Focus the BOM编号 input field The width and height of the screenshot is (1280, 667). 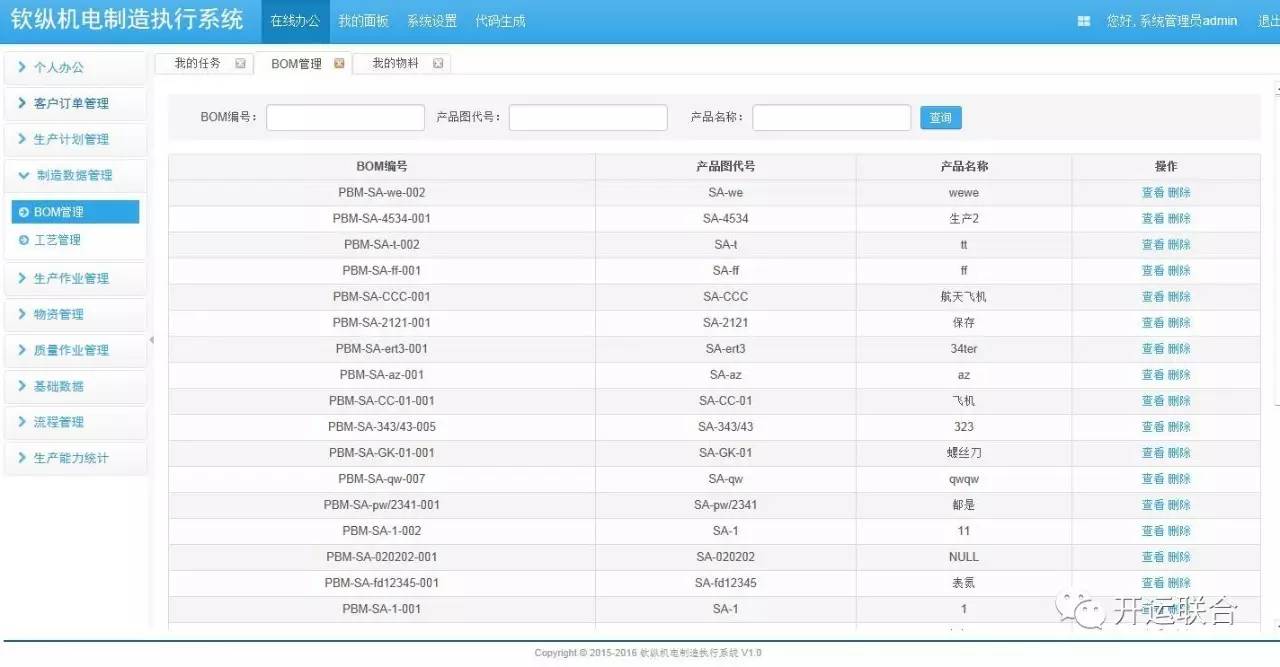coord(345,118)
